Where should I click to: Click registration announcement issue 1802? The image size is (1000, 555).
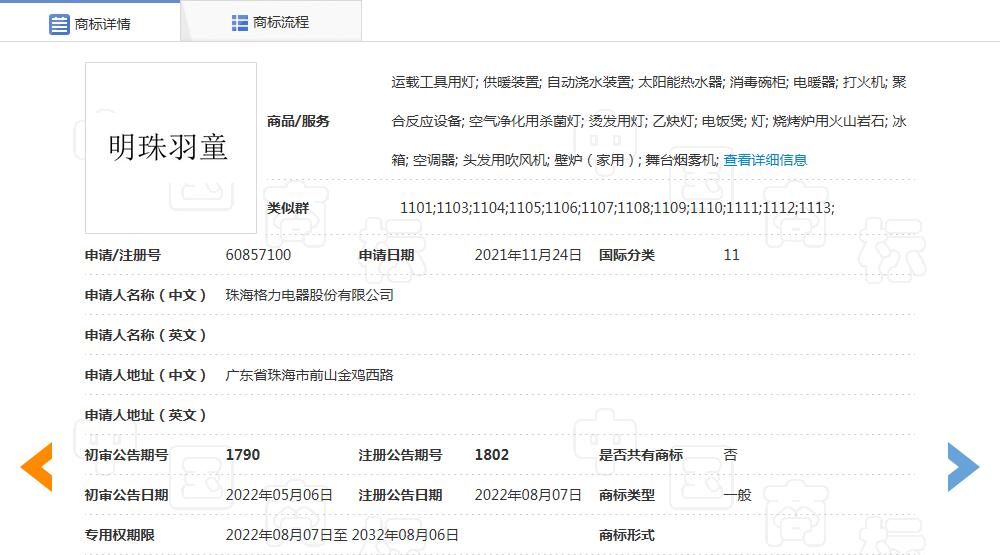[492, 455]
